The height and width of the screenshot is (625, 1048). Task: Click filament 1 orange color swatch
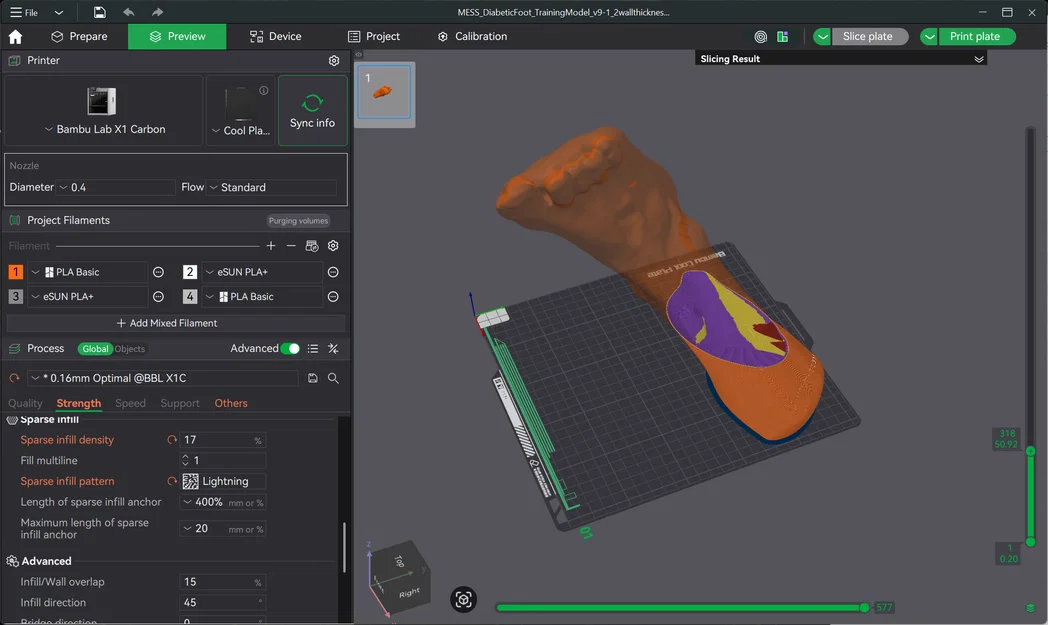15,272
